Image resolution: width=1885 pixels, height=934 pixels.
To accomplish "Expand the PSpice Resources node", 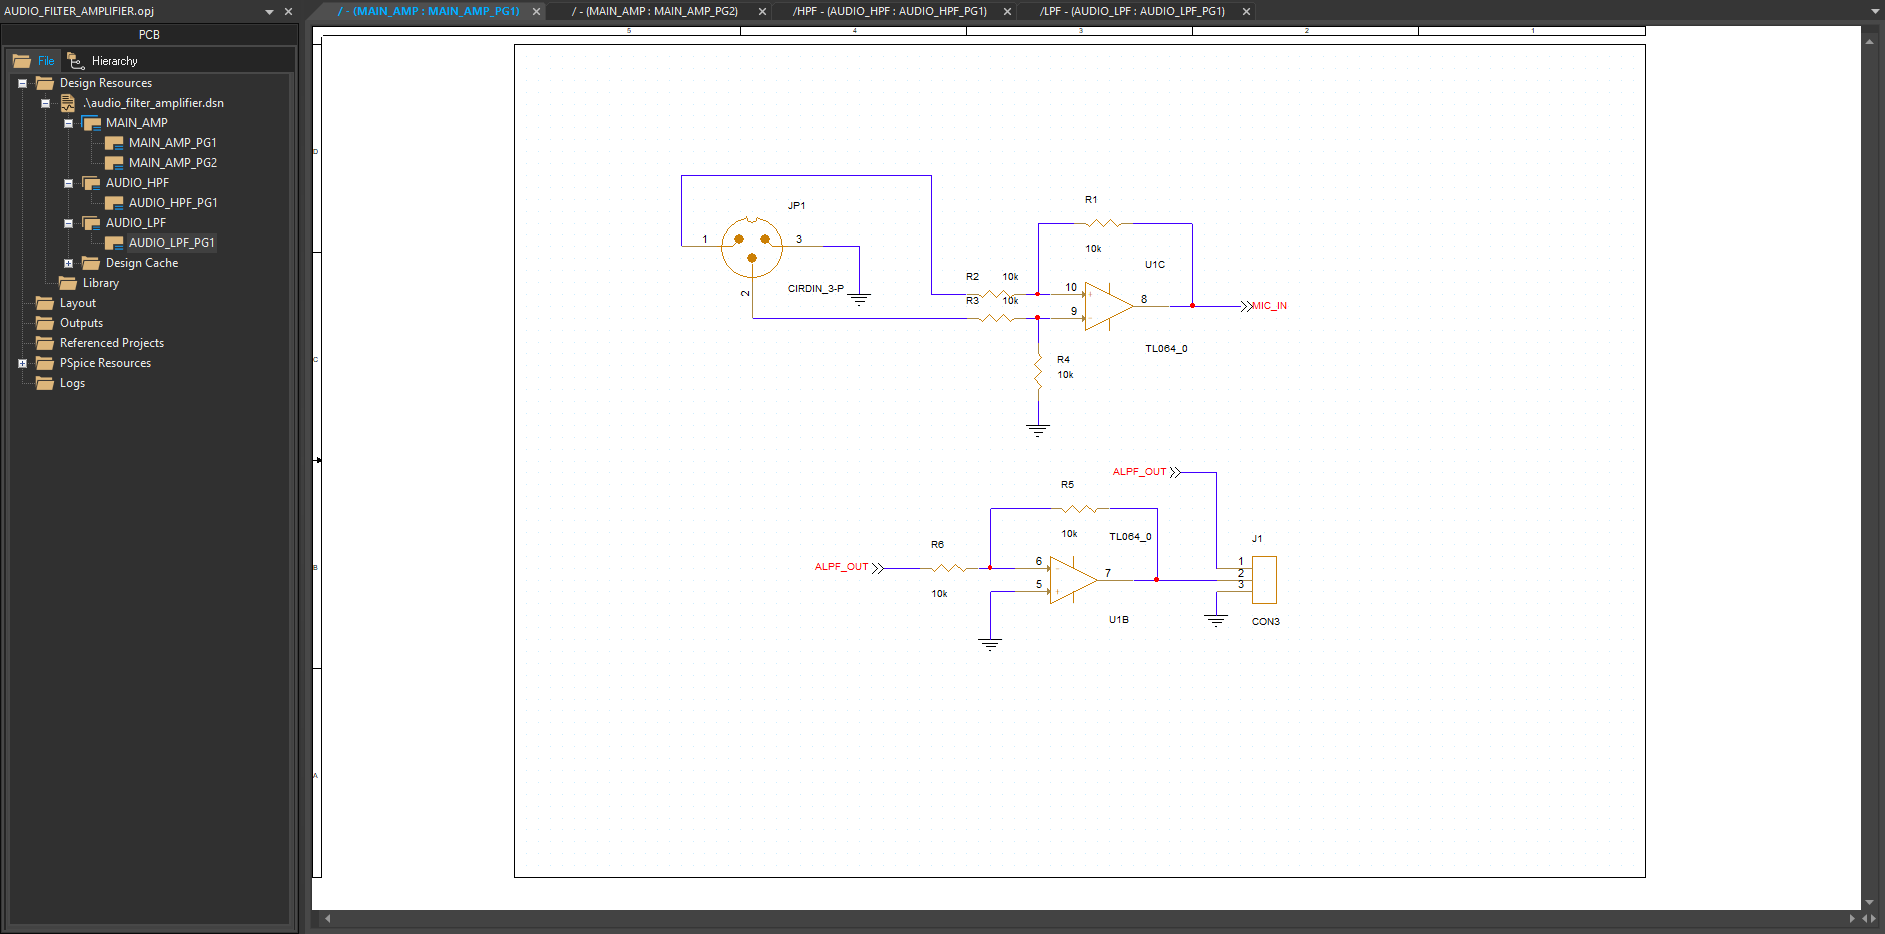I will pos(22,363).
